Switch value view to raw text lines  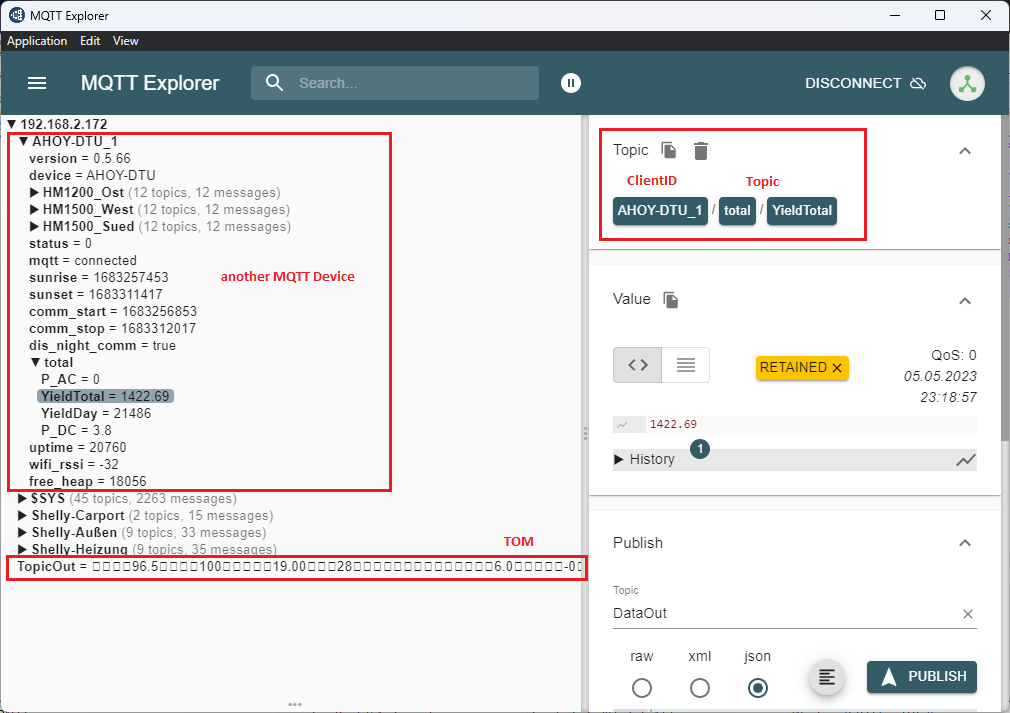(686, 366)
